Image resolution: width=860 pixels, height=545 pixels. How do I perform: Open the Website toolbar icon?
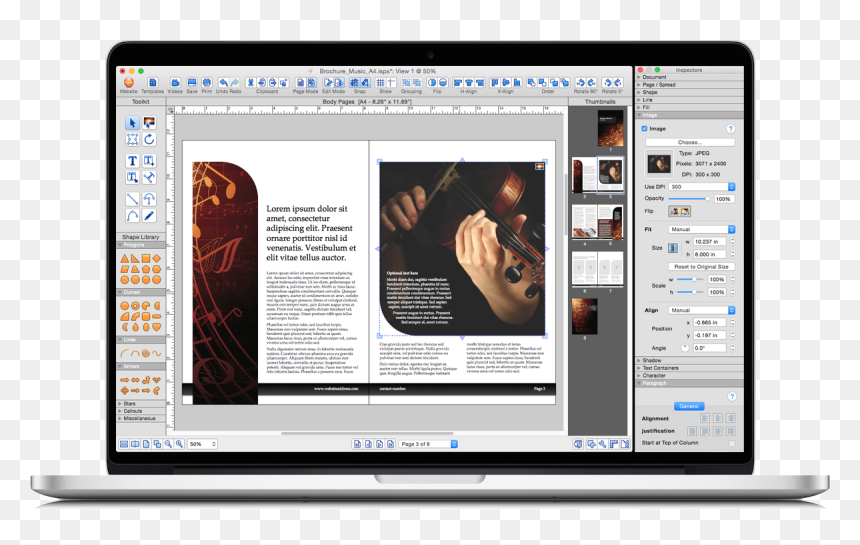[128, 83]
